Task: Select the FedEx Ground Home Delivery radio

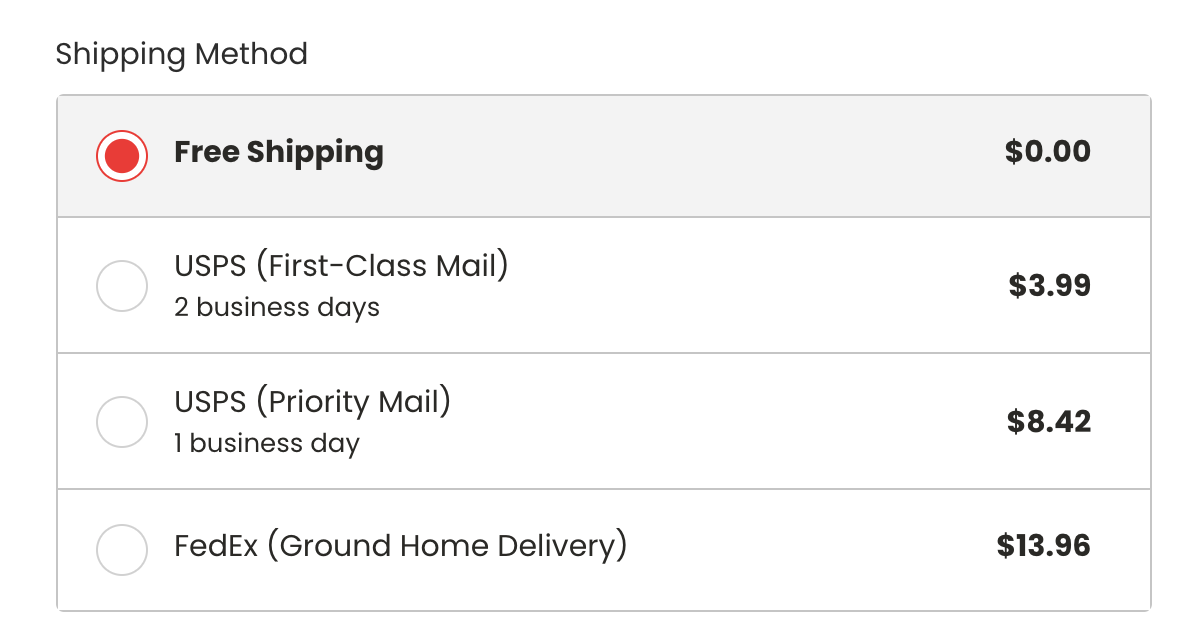Action: pos(122,550)
